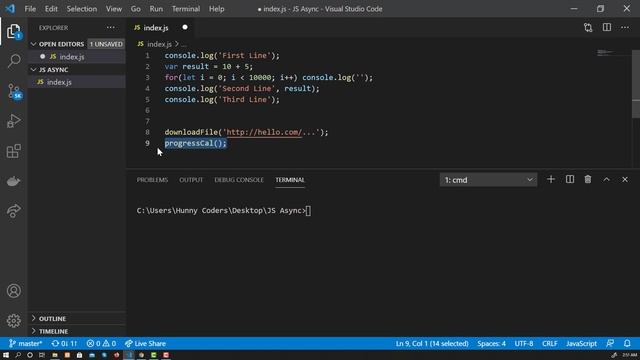Change language mode via JavaScript
The image size is (640, 360).
point(581,344)
